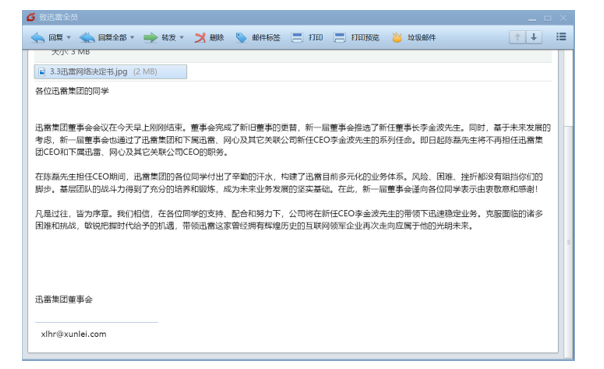Screen dimensions: 604x369
Task: Open attachment 3.3迅雷网络决定书.jpg
Action: 110,72
